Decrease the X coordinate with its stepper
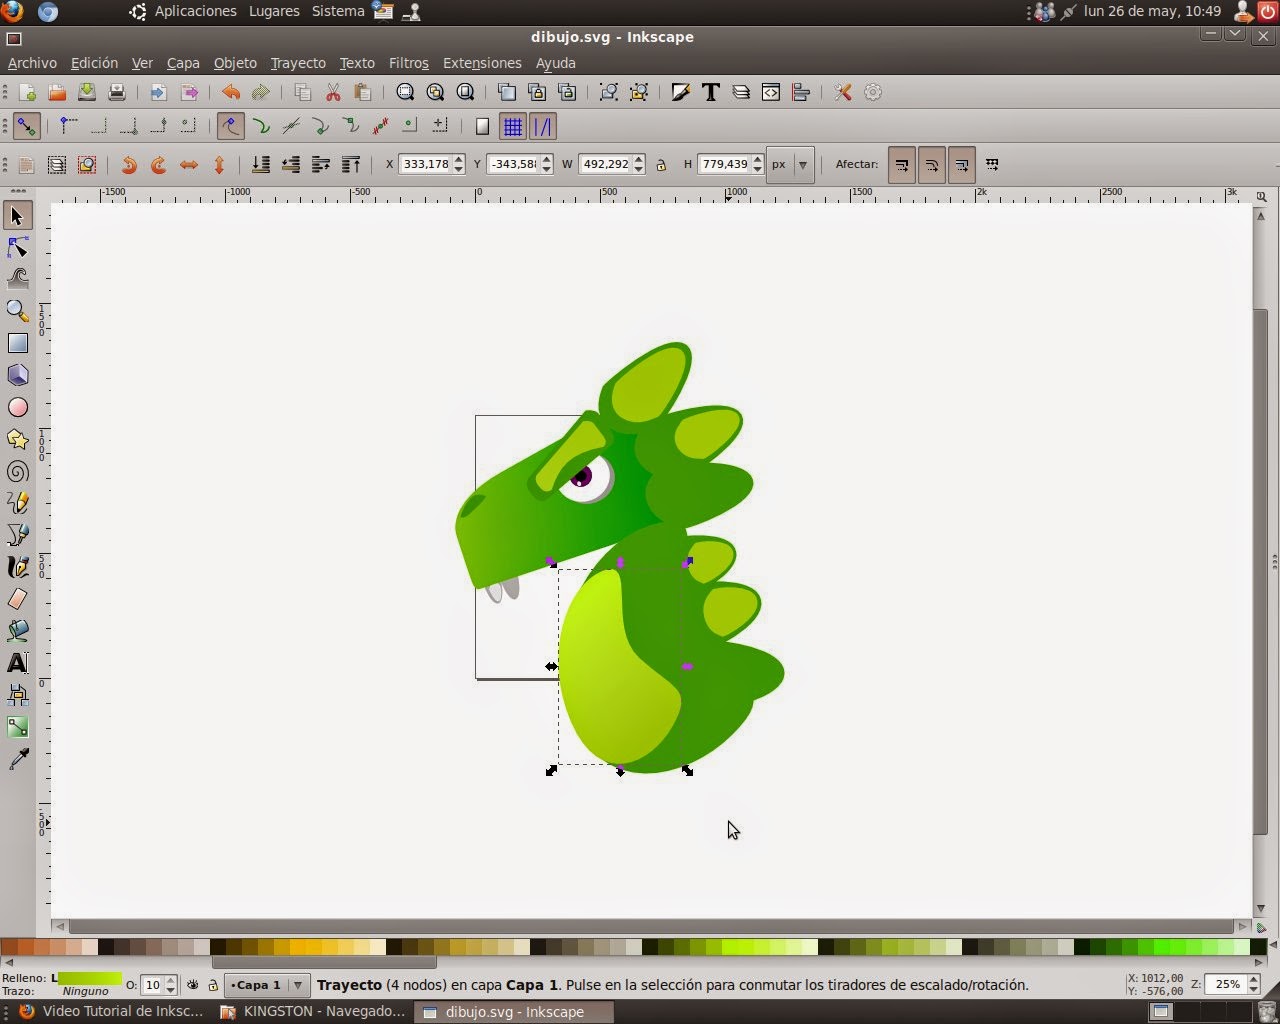Screen dimensions: 1280x1024 [457, 169]
